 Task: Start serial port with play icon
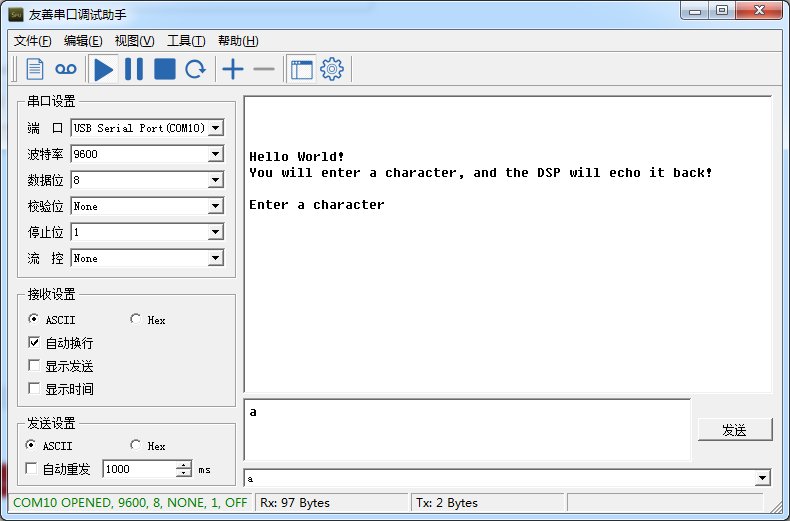pos(104,69)
